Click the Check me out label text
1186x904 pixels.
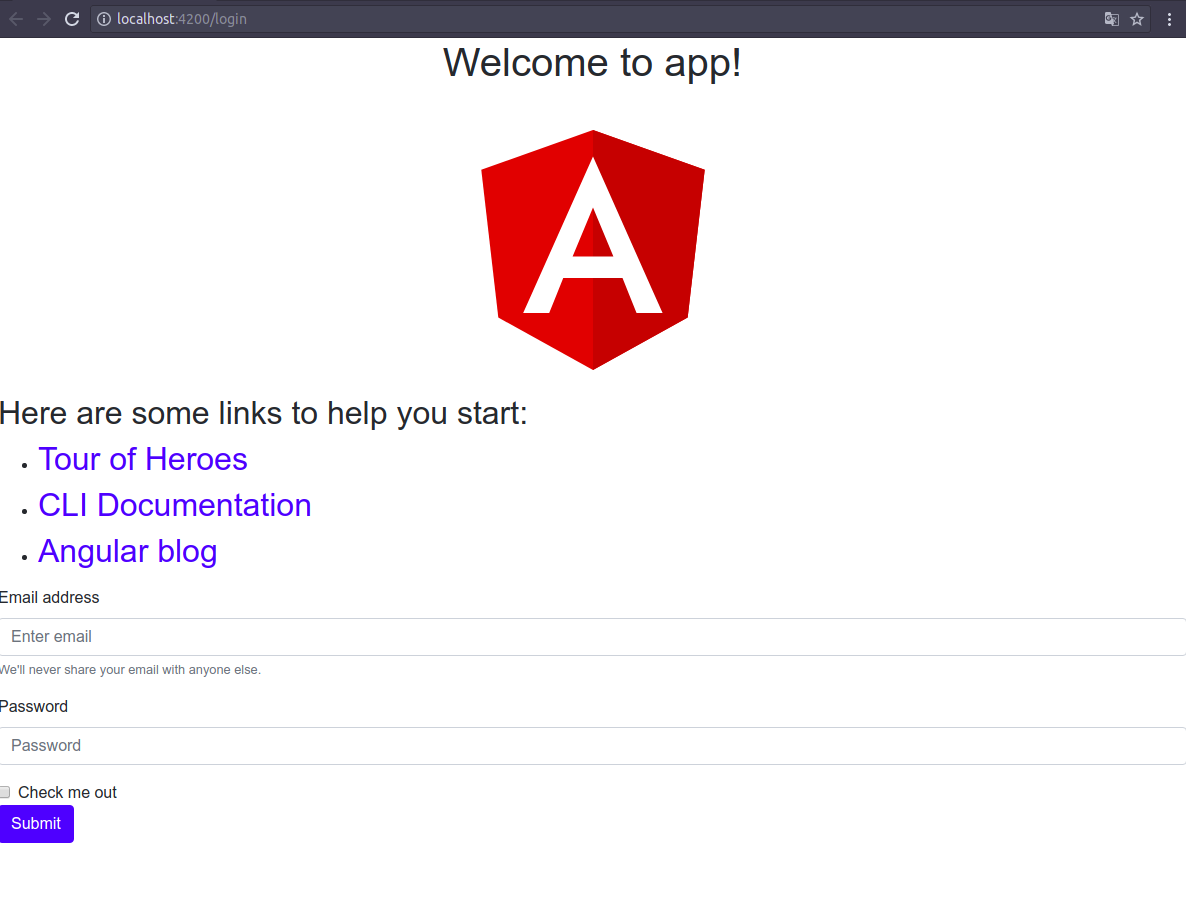pyautogui.click(x=67, y=791)
